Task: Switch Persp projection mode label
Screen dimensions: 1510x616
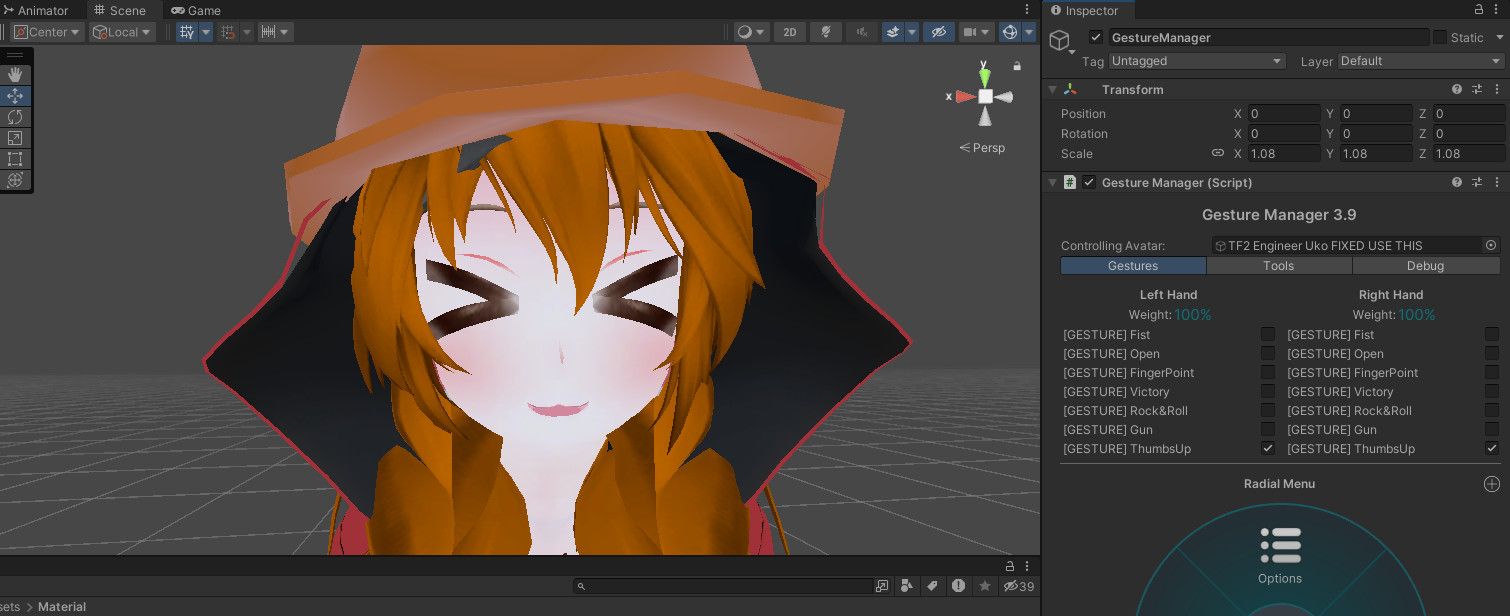Action: [982, 147]
